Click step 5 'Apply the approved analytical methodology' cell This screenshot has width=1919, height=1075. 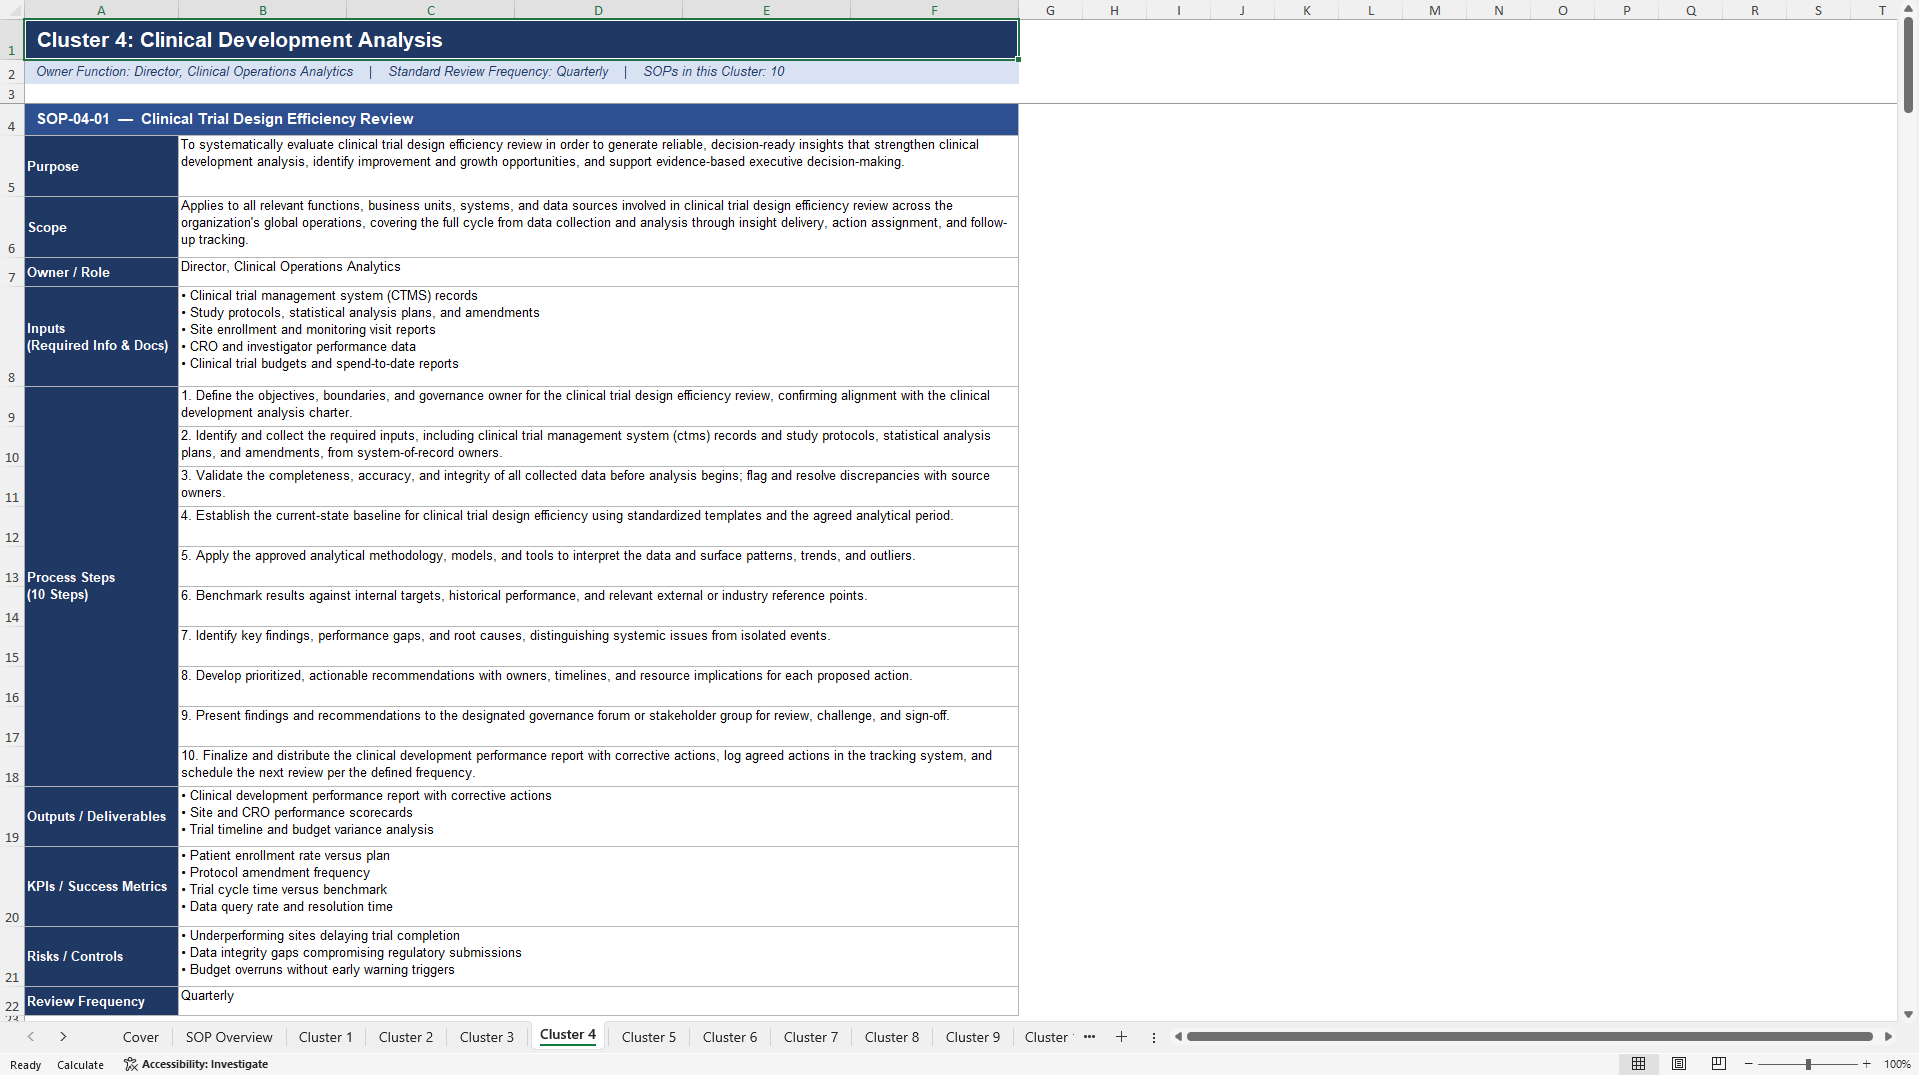[598, 567]
